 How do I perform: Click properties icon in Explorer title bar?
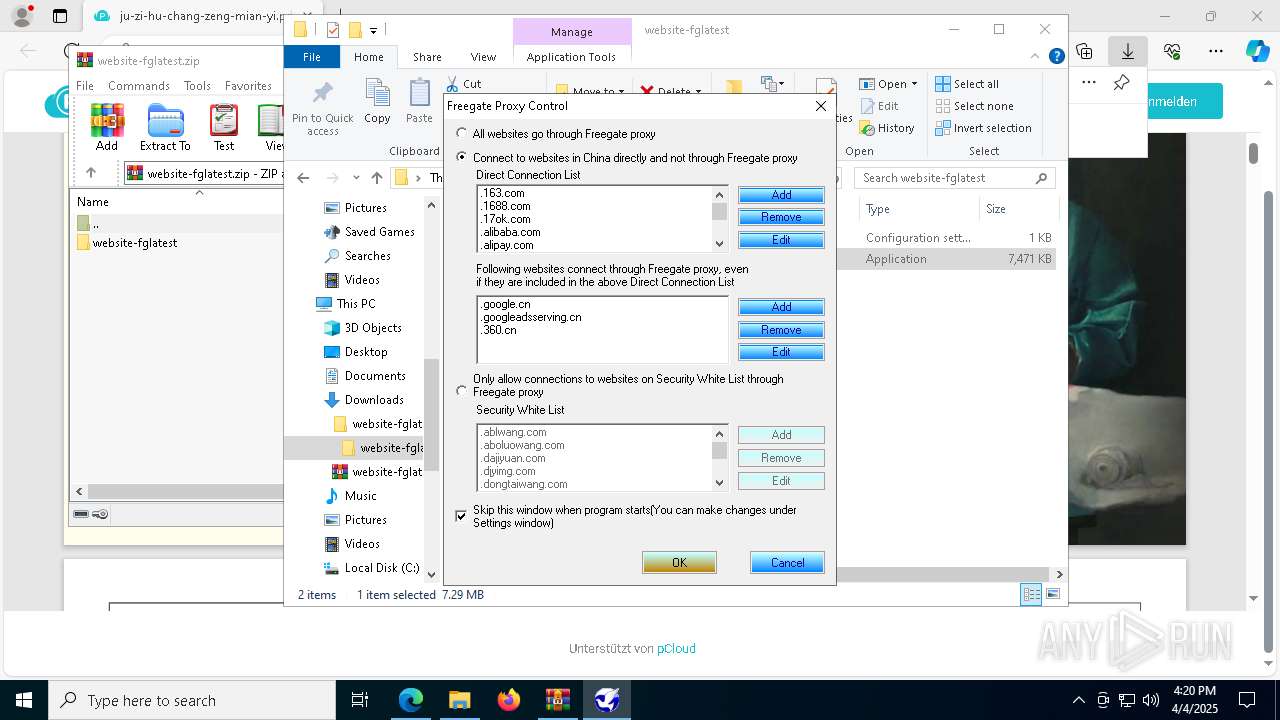tap(333, 30)
